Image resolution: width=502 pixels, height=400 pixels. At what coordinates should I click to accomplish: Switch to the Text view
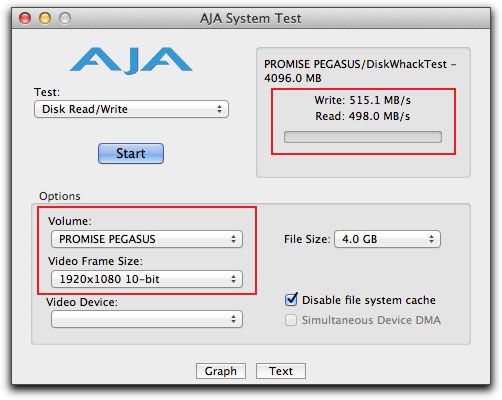point(281,371)
